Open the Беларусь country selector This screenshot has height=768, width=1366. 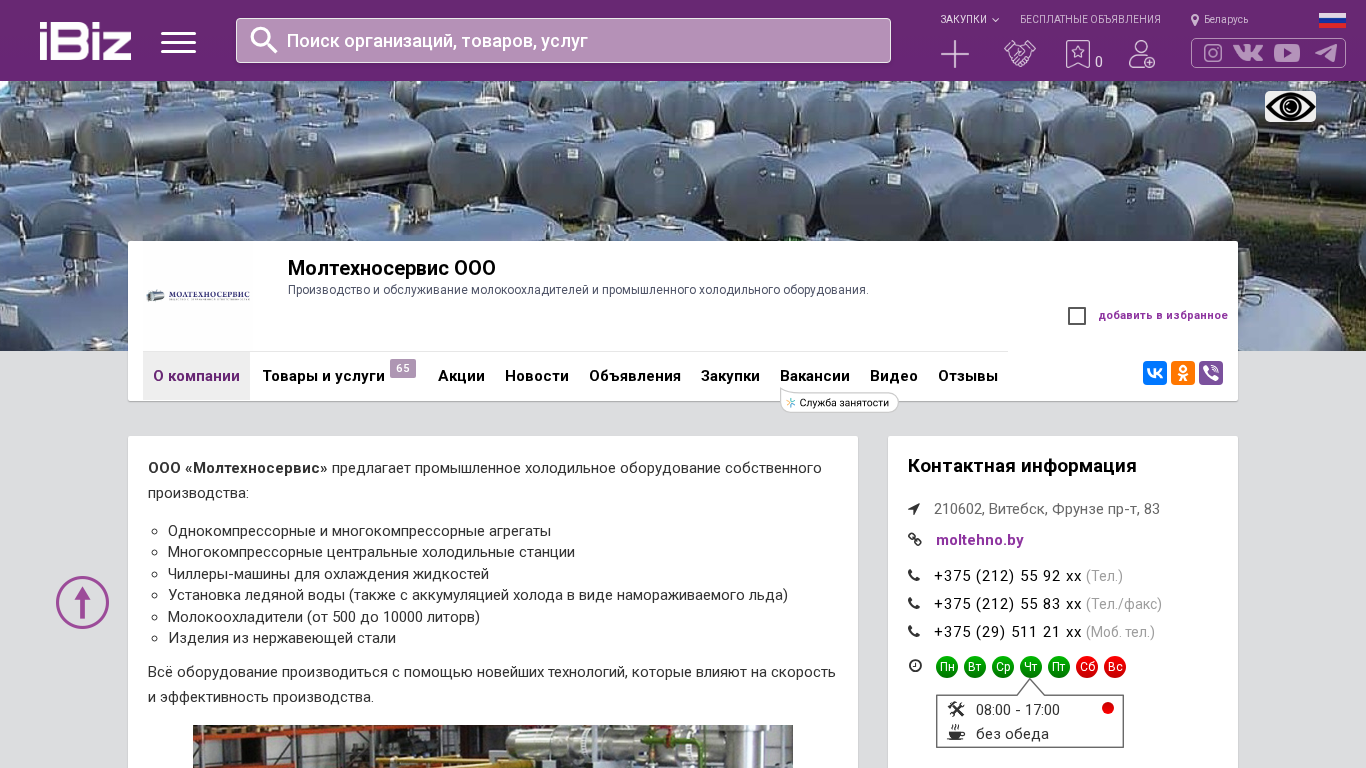coord(1219,20)
